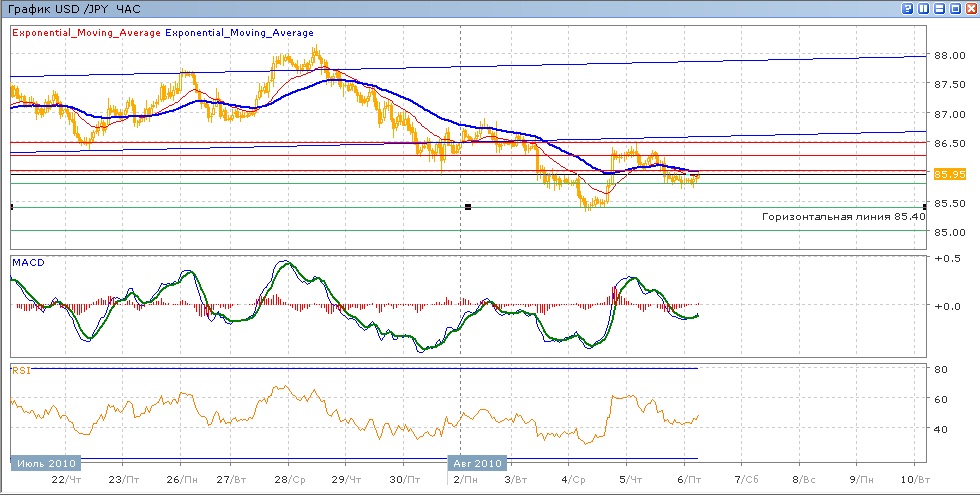Click the 'Июль 2010' month marker
Image resolution: width=980 pixels, height=495 pixels.
click(x=45, y=464)
